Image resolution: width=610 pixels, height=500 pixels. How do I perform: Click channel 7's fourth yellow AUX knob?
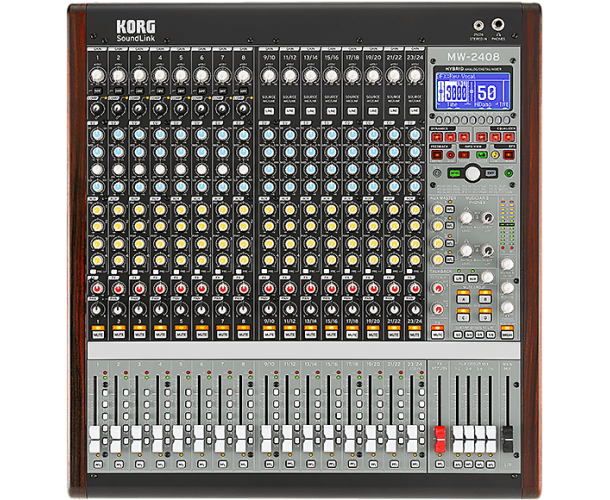(x=223, y=260)
